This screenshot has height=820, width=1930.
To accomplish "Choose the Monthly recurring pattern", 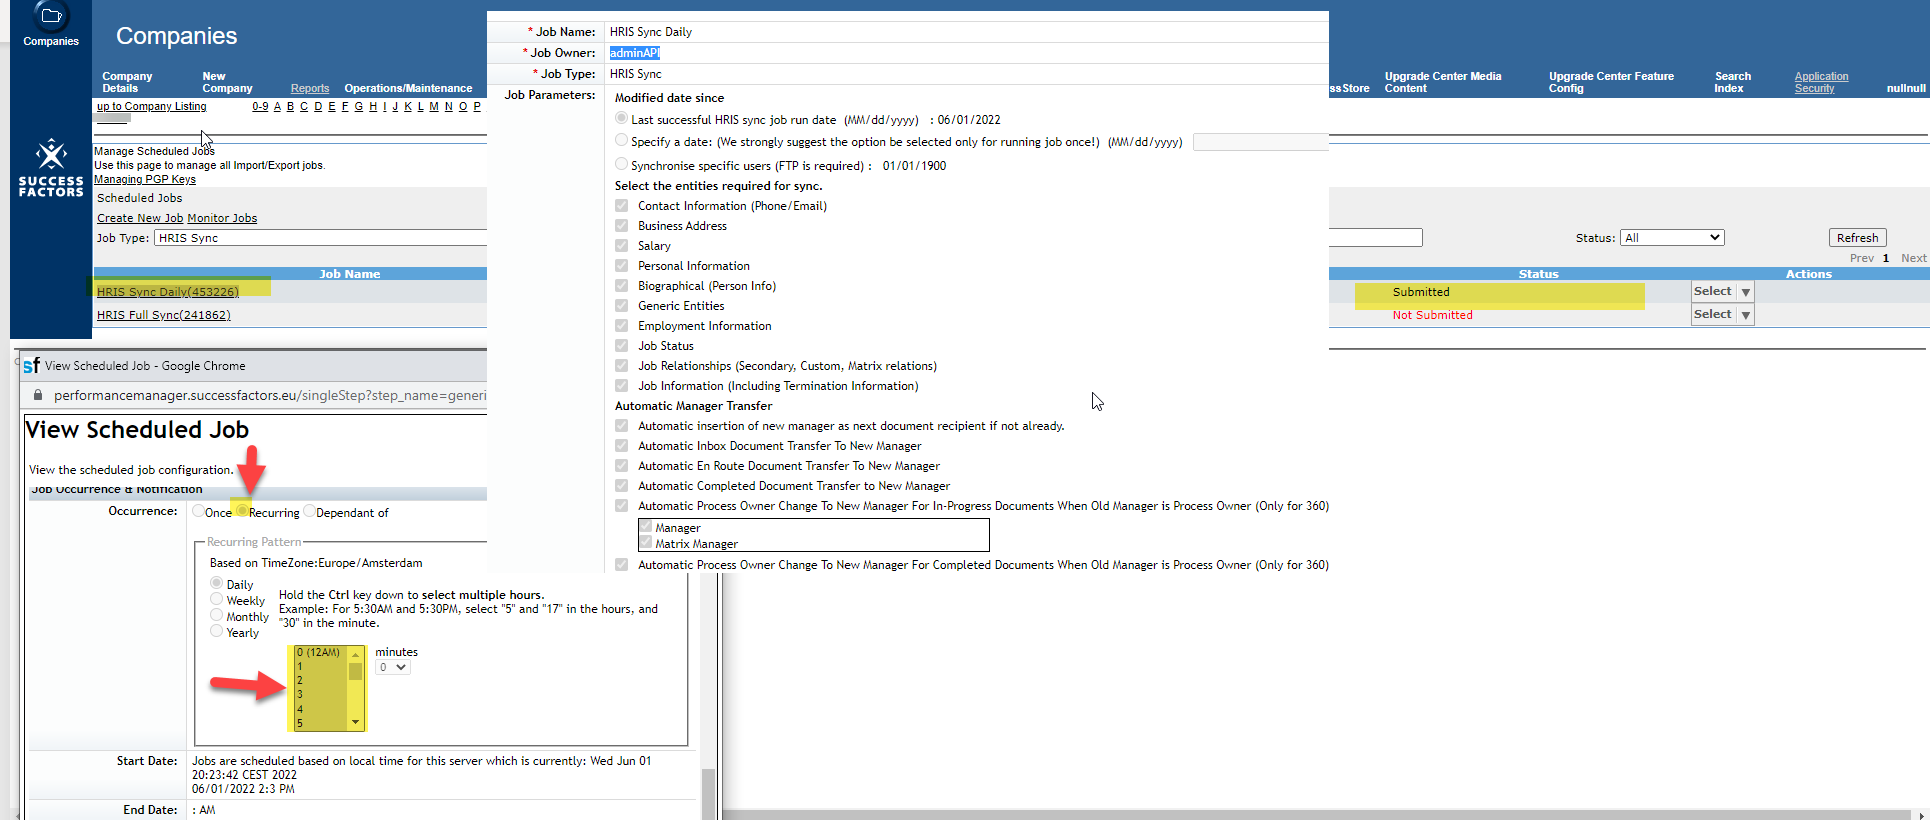I will (216, 615).
